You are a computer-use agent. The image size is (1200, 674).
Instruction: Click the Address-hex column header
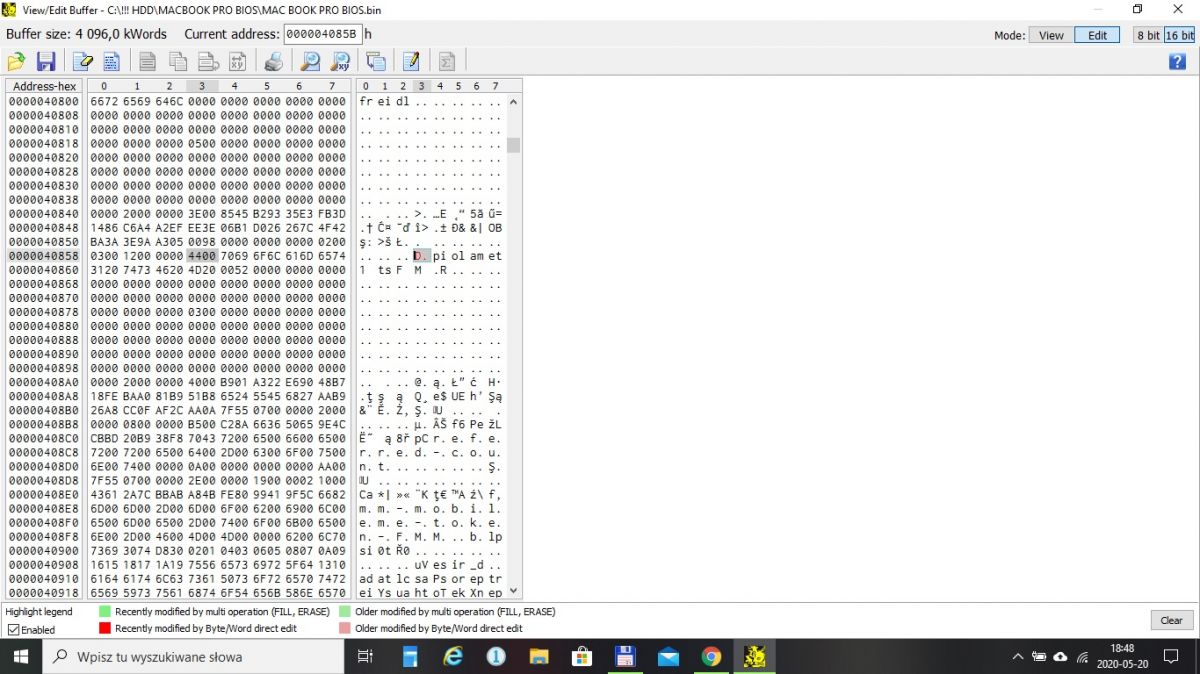point(44,86)
